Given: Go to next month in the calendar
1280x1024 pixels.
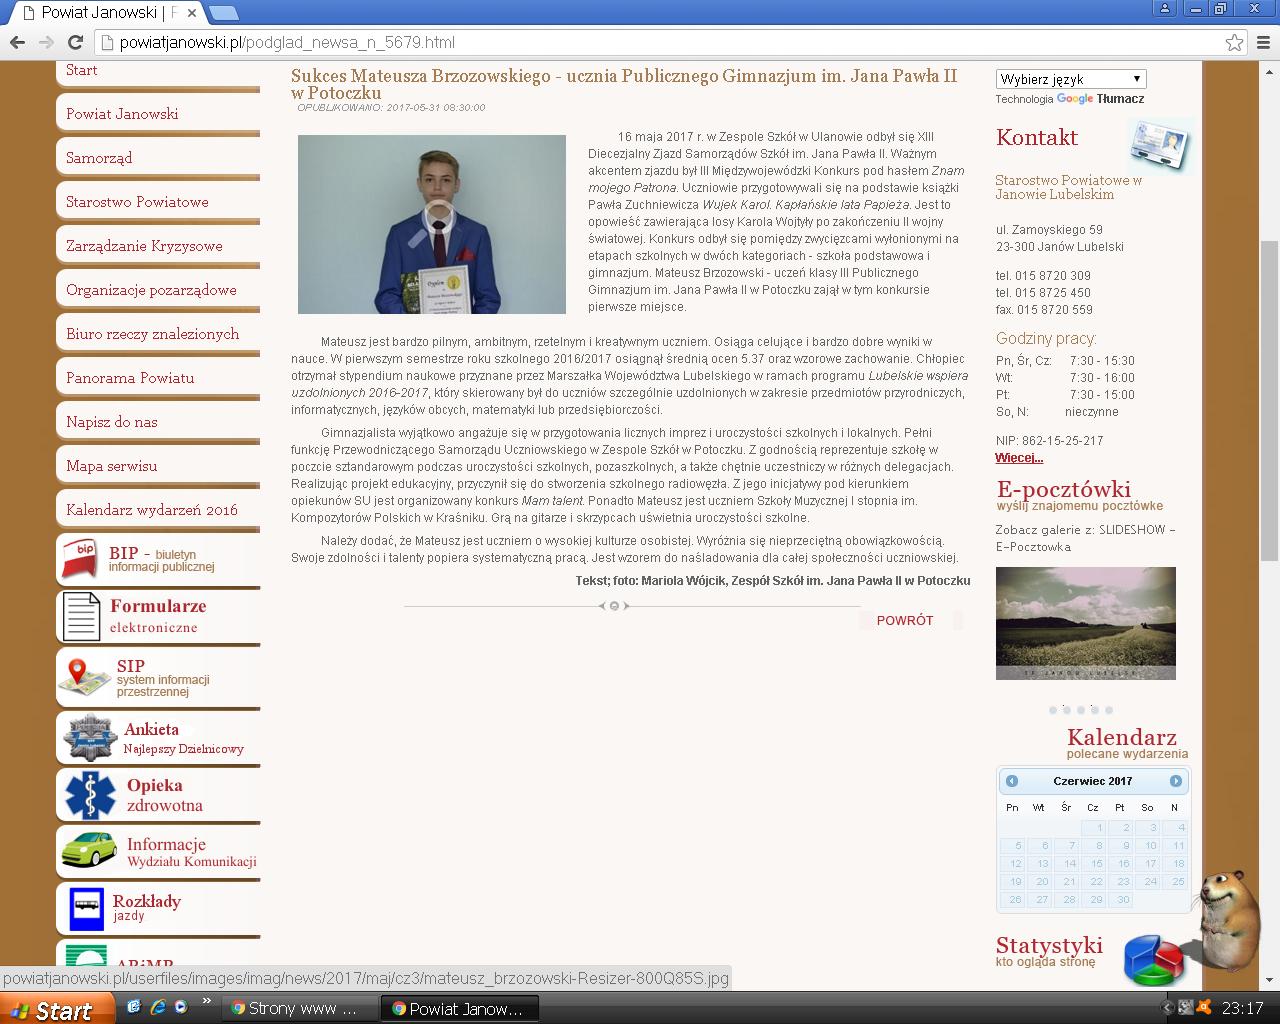Looking at the screenshot, I should tap(1175, 781).
